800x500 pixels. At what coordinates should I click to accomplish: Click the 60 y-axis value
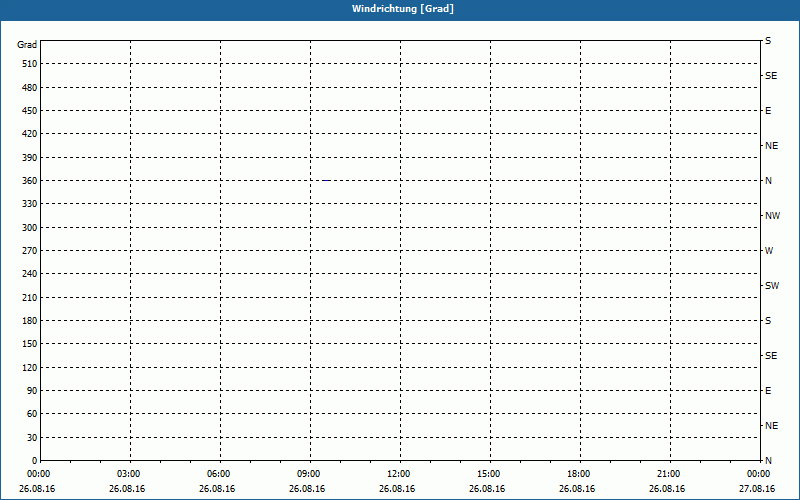32,414
